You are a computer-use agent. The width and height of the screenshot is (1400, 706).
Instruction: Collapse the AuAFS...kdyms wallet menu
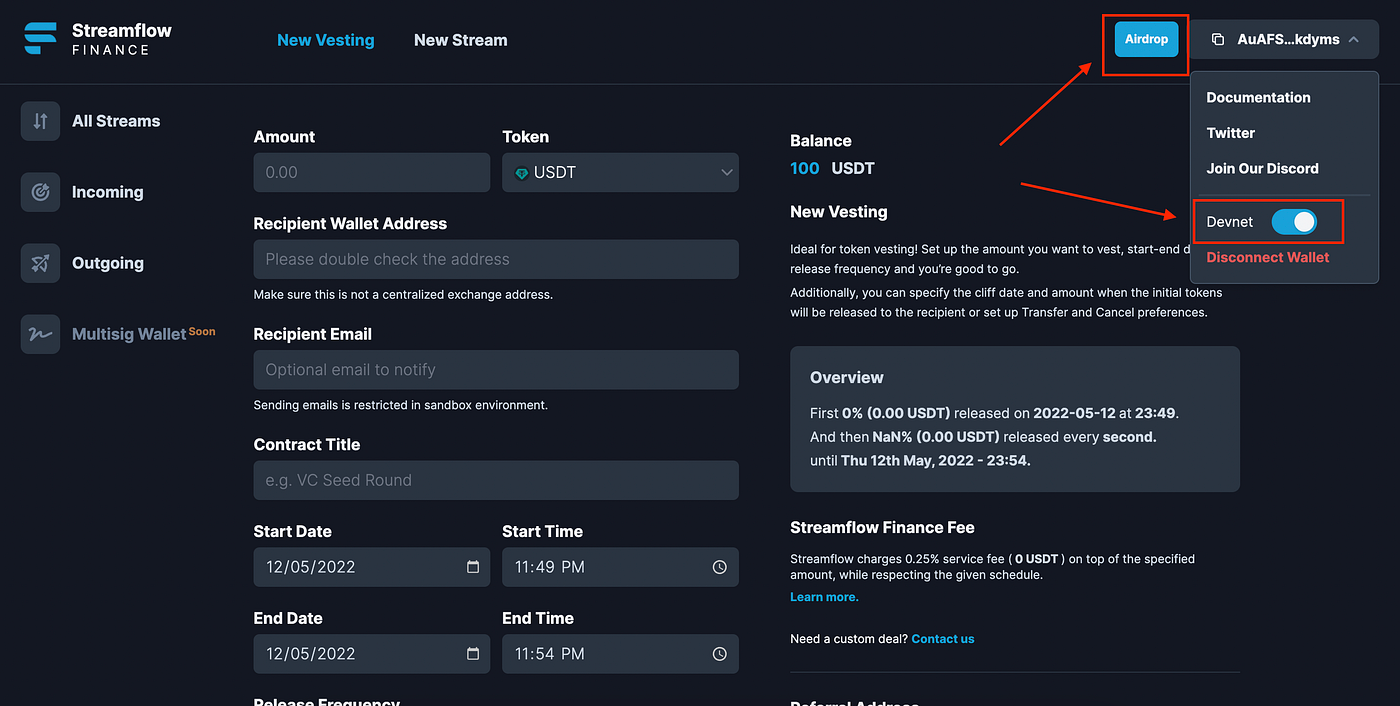click(x=1284, y=40)
